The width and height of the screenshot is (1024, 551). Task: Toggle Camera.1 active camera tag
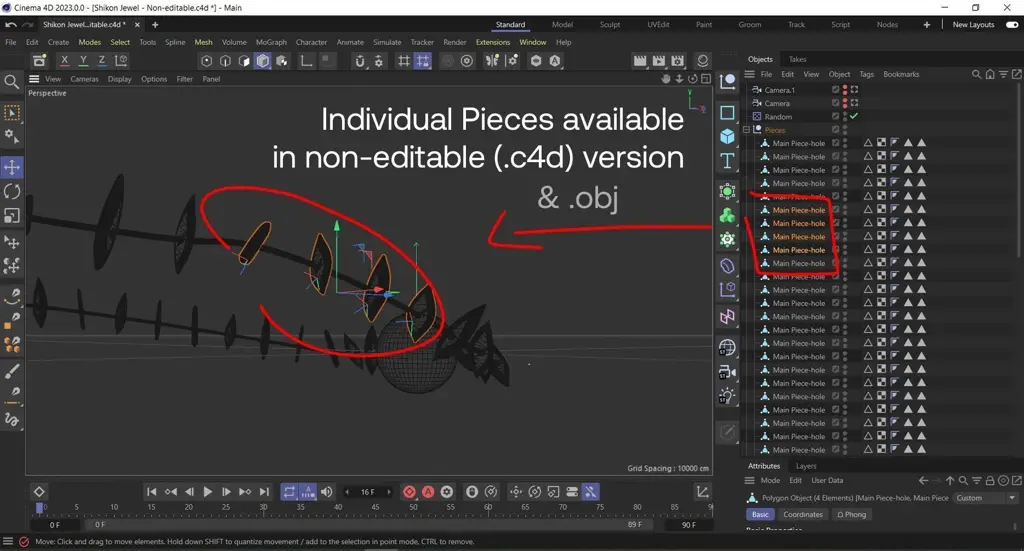(854, 89)
